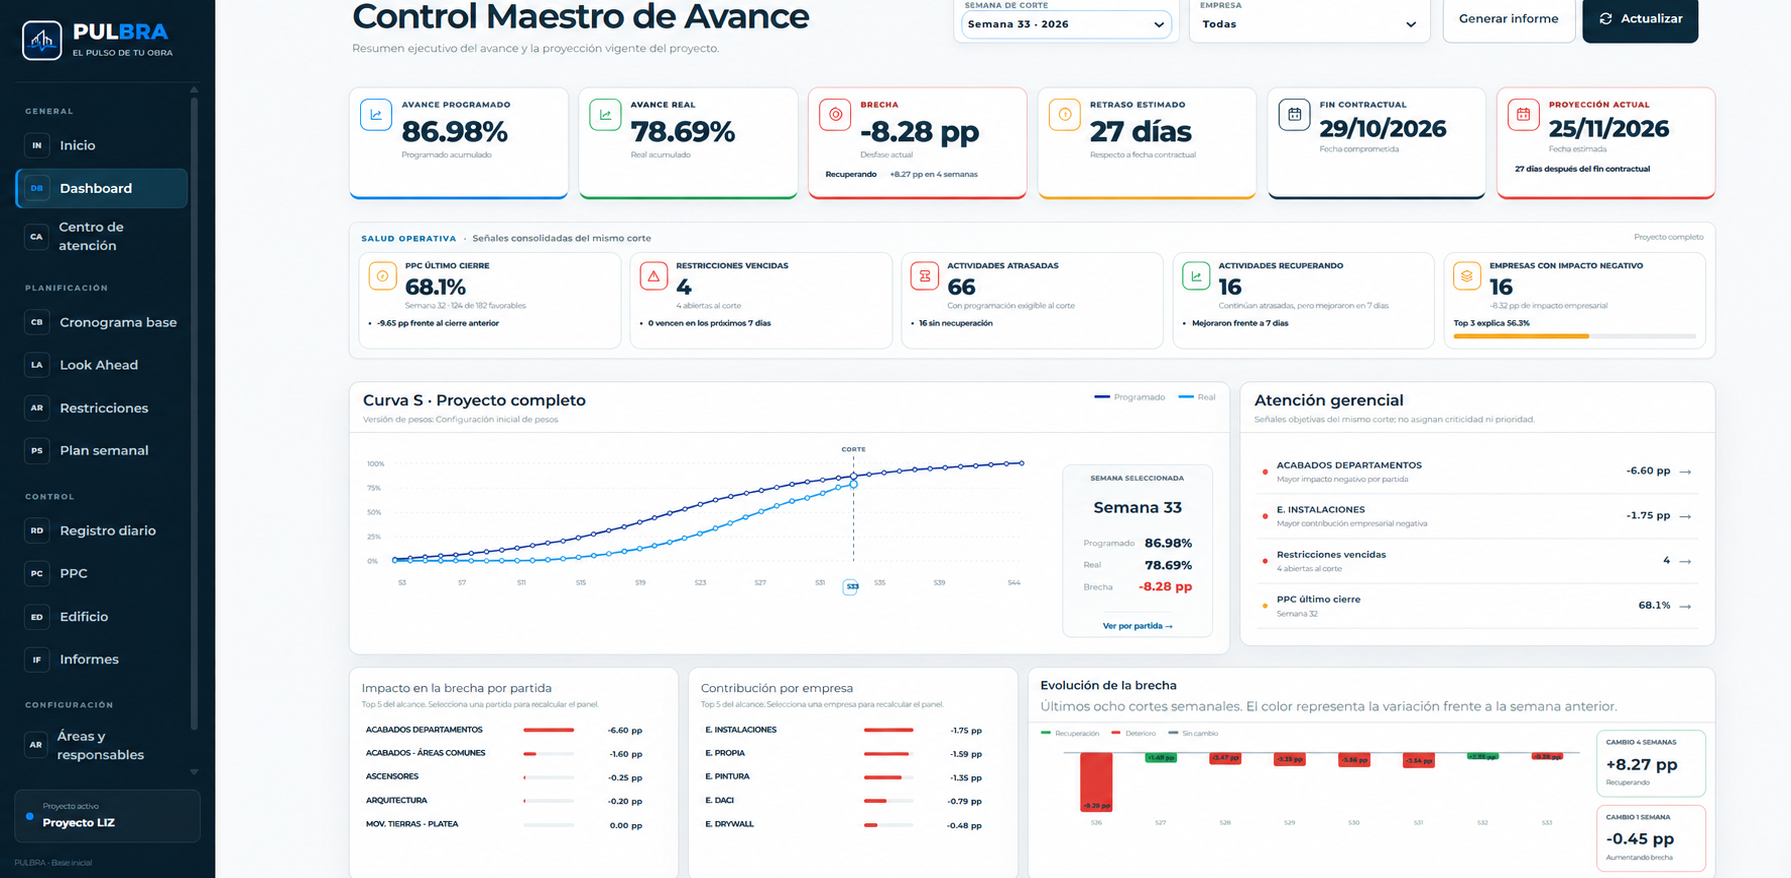Expand the Semana 33 - 2026 dropdown
The height and width of the screenshot is (878, 1791).
(x=1066, y=24)
